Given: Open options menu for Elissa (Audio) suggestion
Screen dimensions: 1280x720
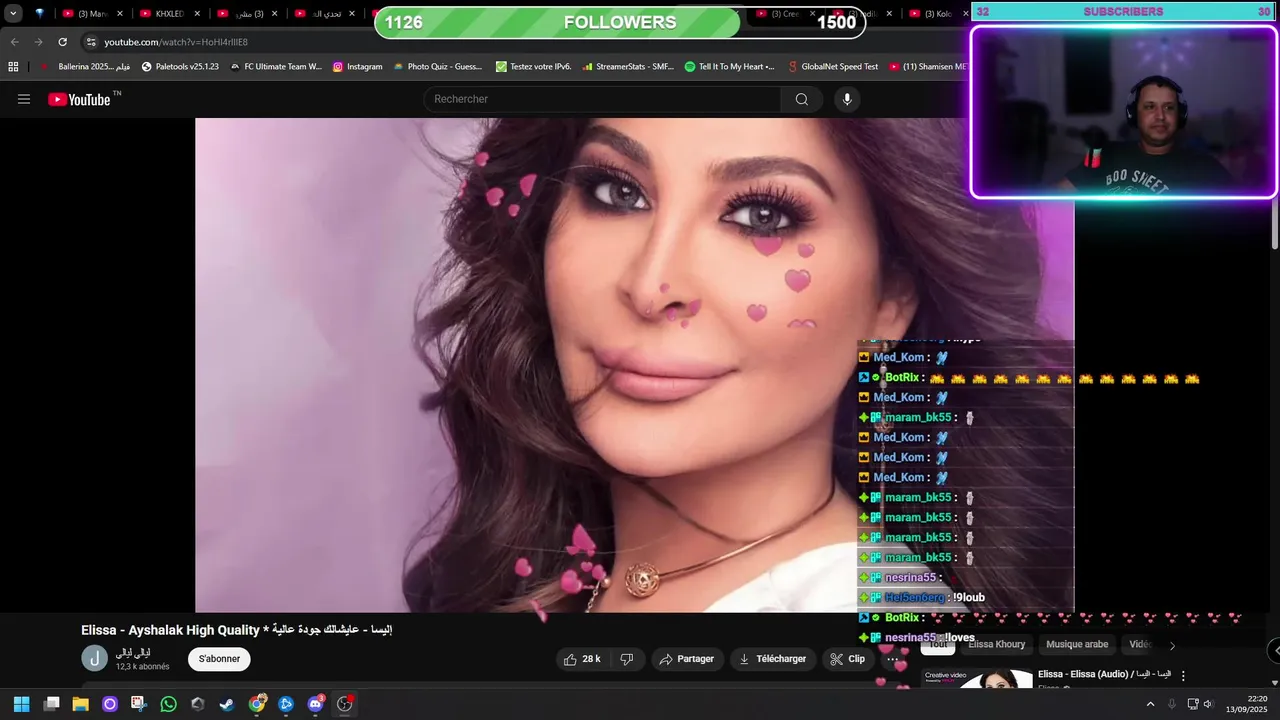Looking at the screenshot, I should click(1183, 676).
